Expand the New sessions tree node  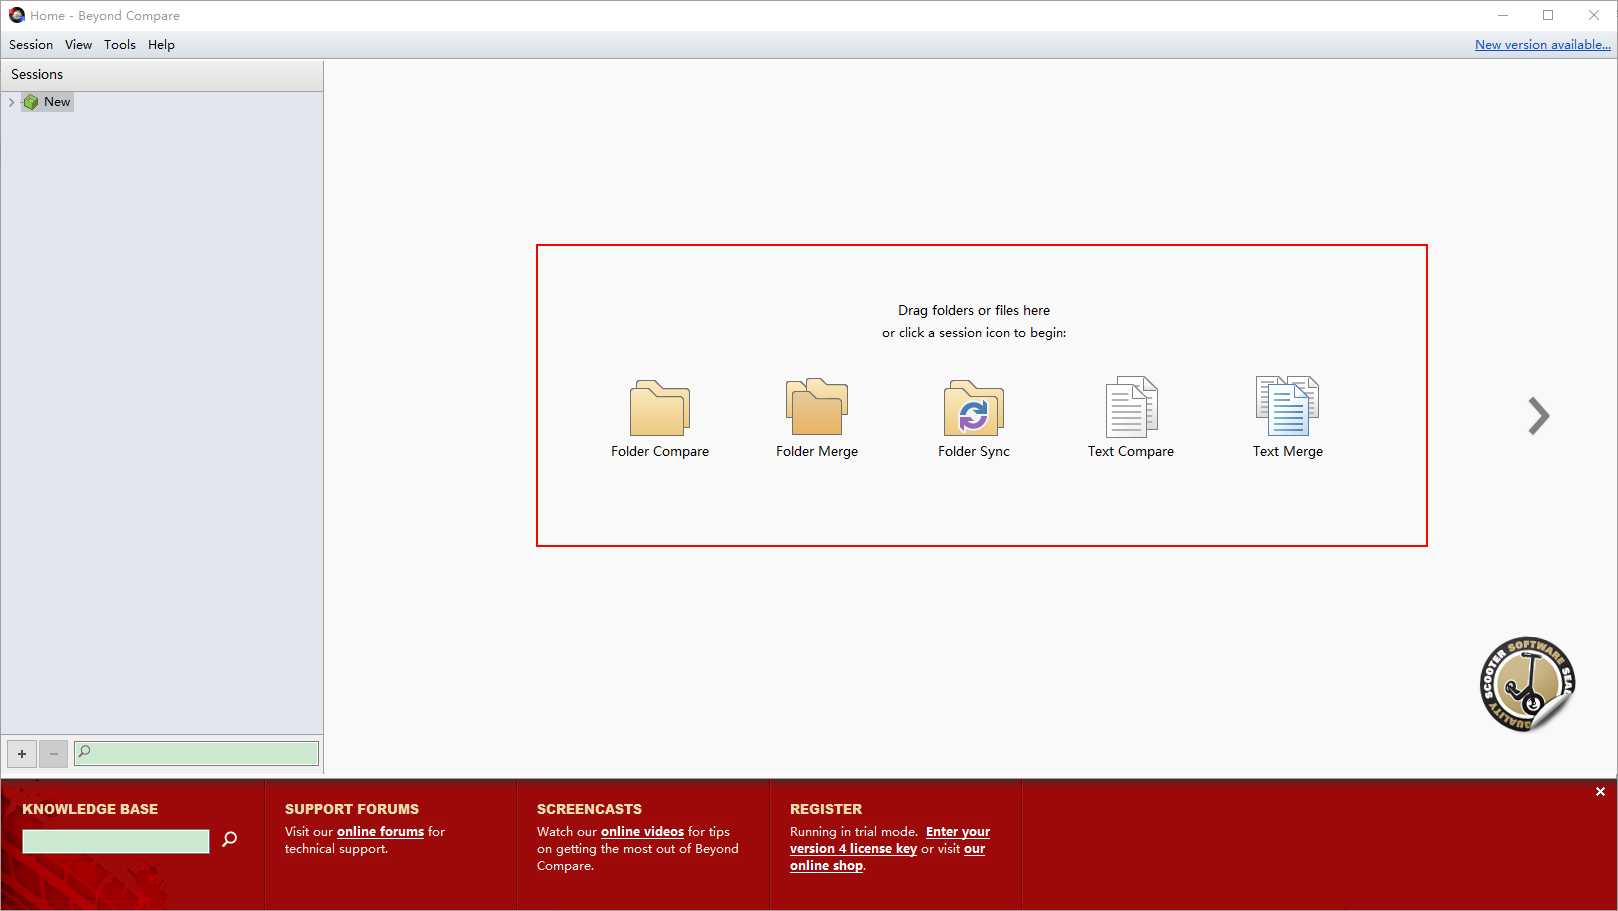click(x=11, y=102)
